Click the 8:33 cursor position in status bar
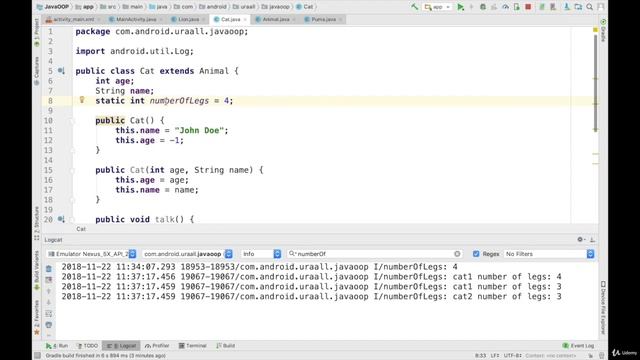640x360 pixels. coord(480,356)
